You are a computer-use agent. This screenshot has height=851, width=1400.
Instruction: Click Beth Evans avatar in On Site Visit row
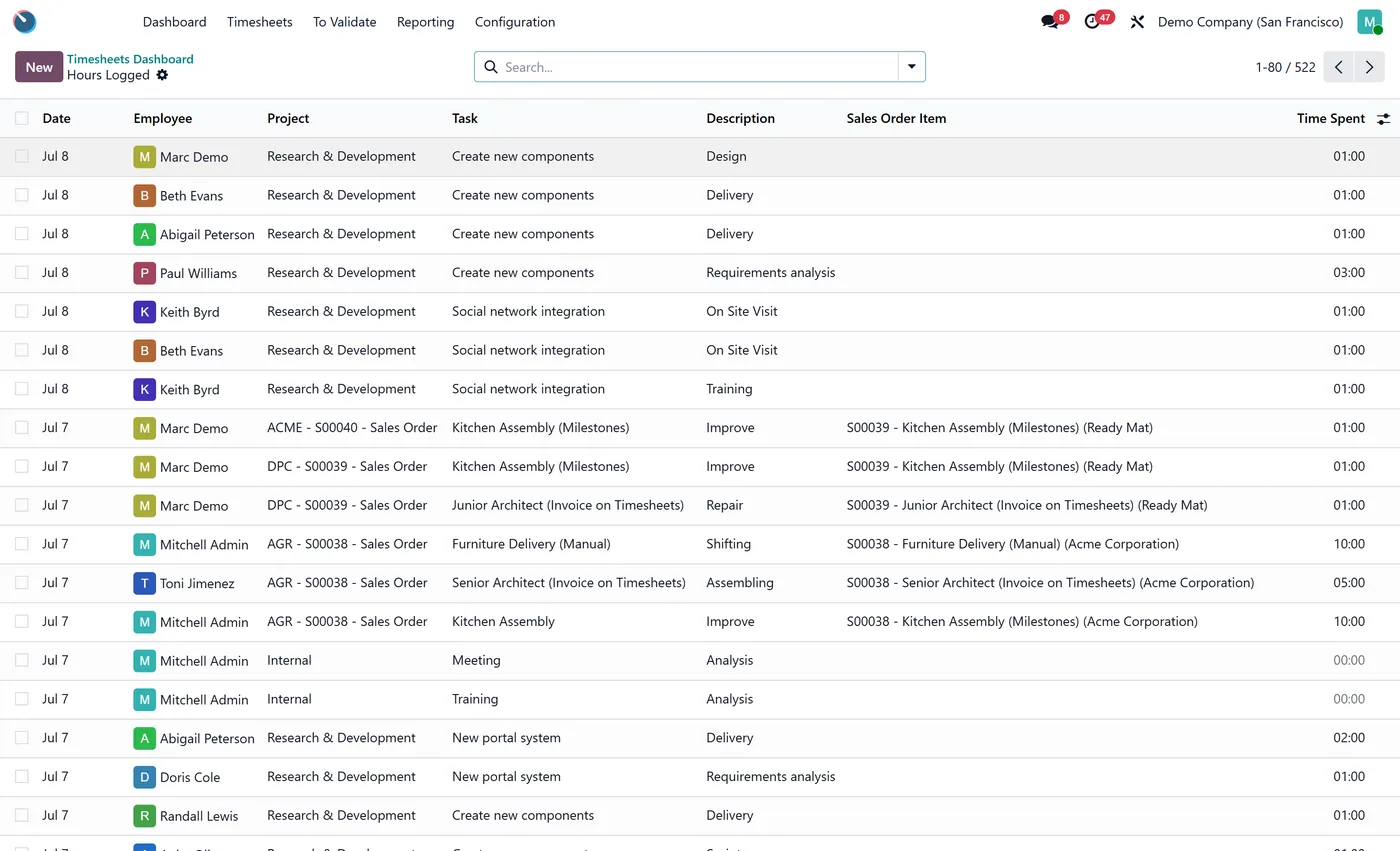coord(144,350)
